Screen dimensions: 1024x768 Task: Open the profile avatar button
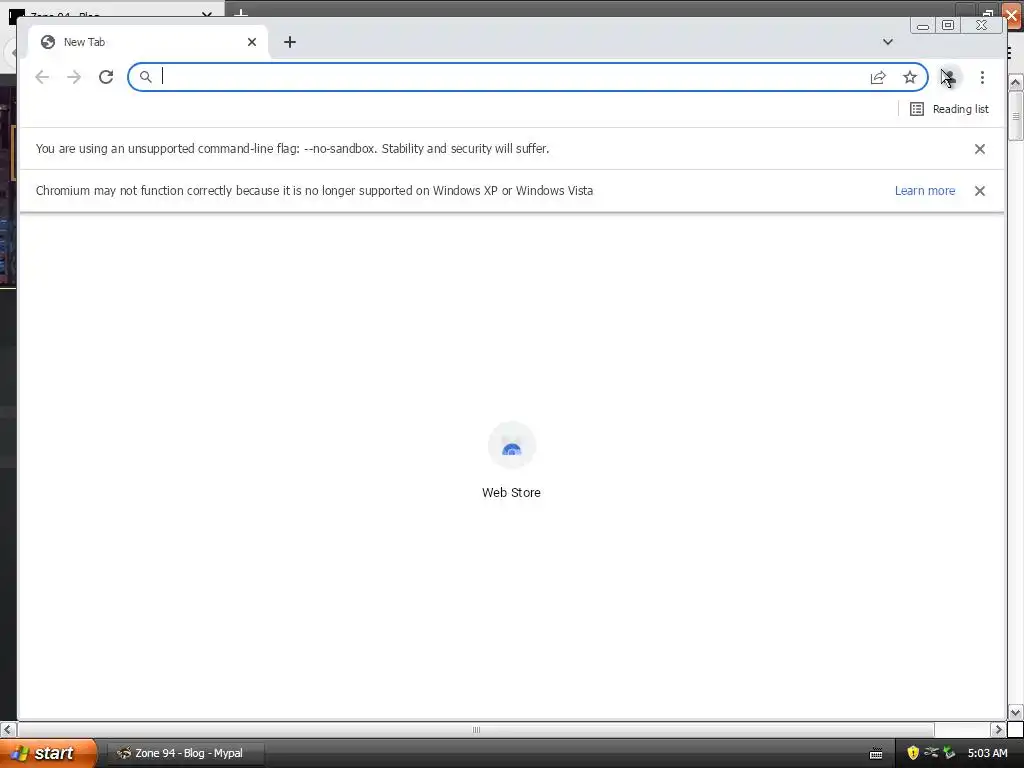[949, 77]
